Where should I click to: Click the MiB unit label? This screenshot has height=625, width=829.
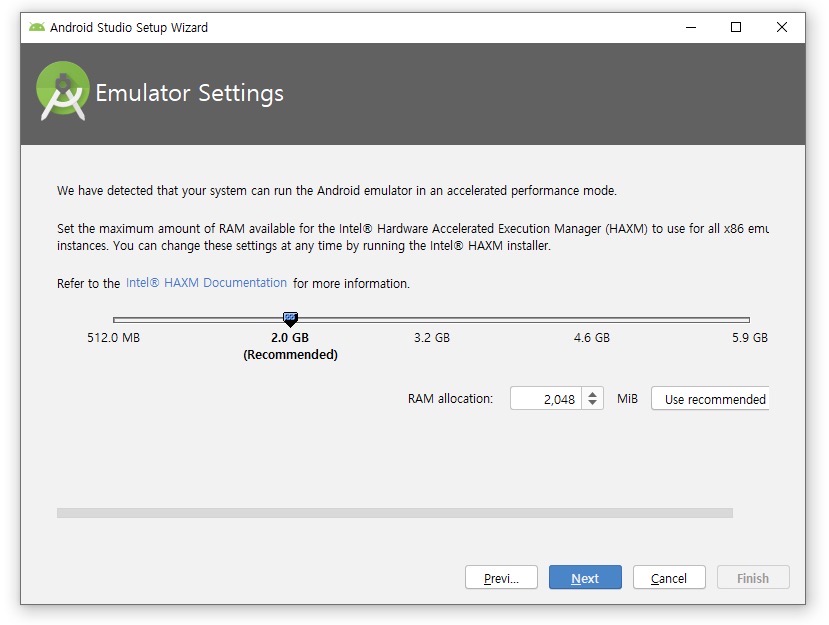pos(628,399)
